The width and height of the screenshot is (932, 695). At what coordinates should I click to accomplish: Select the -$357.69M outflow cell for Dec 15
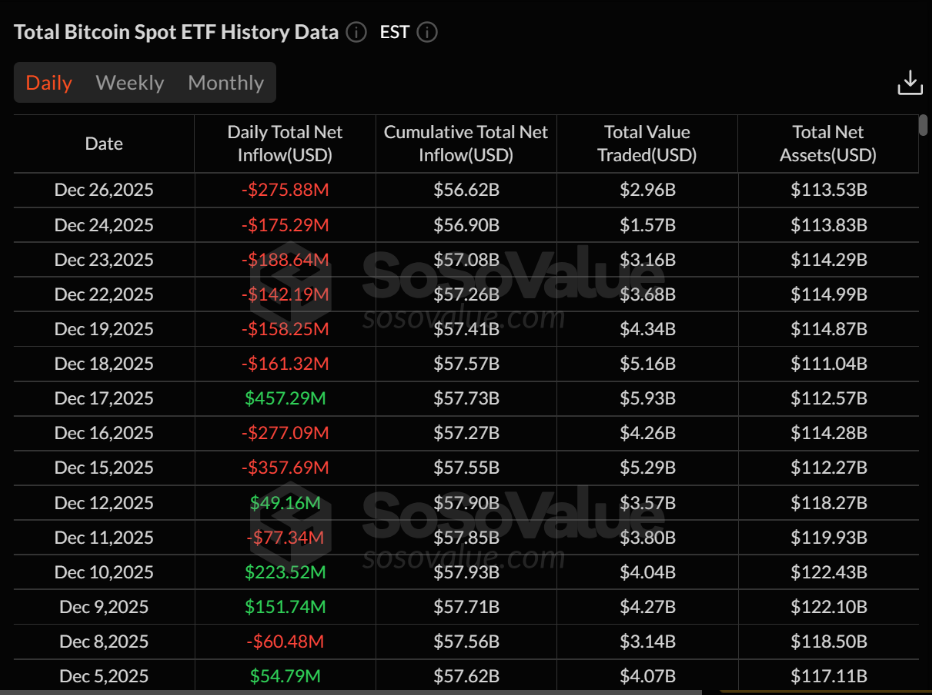285,468
